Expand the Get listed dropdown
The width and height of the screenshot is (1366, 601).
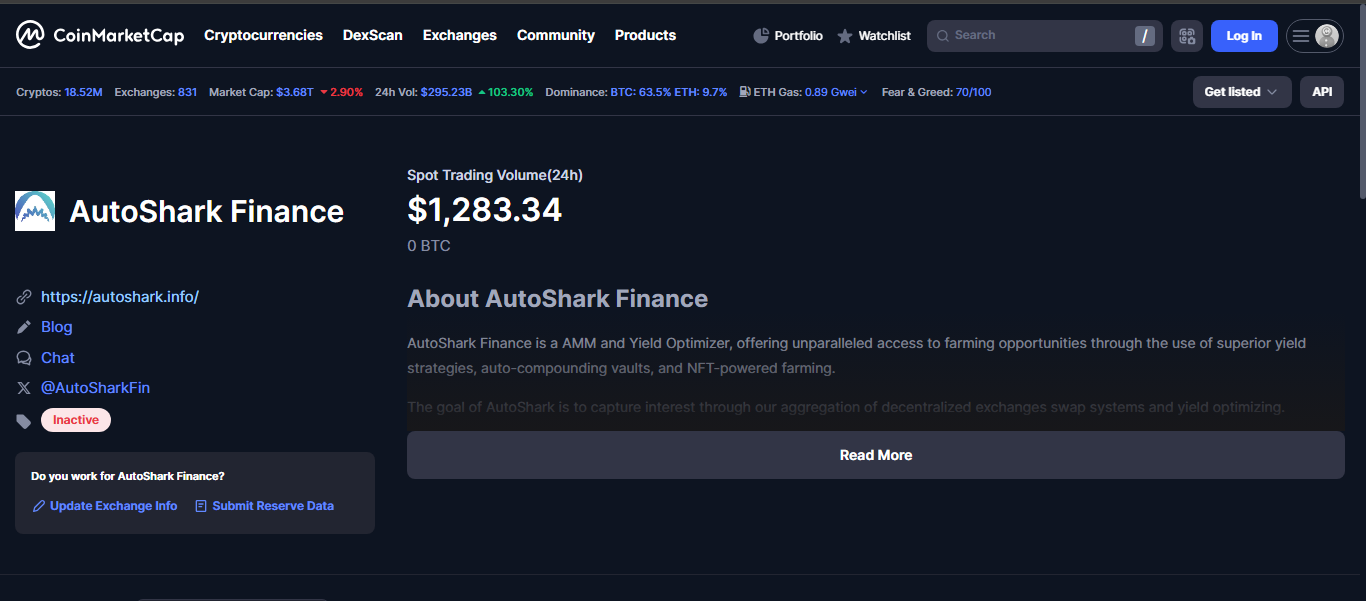[1242, 92]
